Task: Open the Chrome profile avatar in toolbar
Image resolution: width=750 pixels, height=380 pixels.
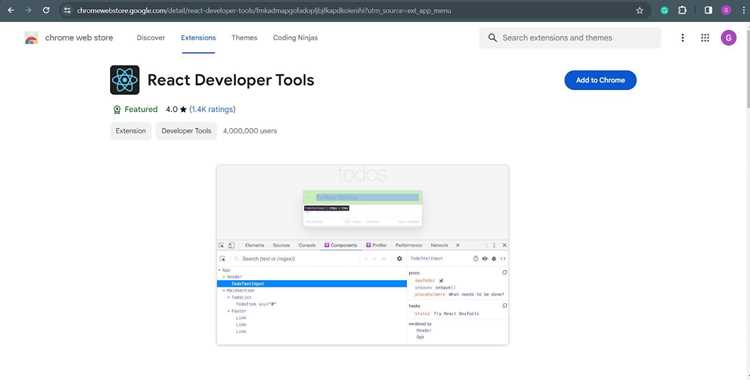Action: pyautogui.click(x=726, y=10)
